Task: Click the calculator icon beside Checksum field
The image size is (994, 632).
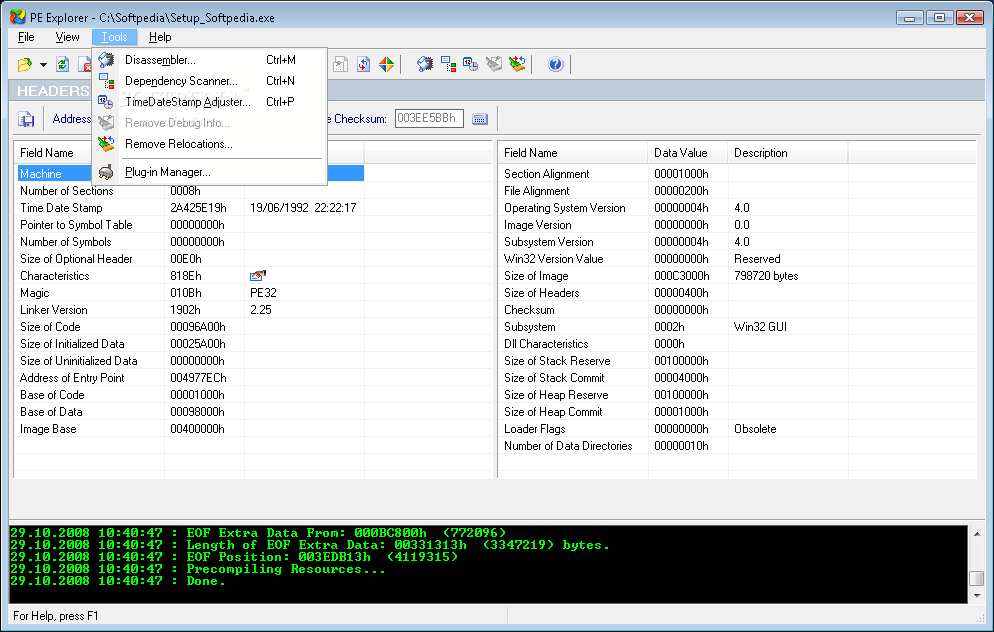Action: coord(480,119)
